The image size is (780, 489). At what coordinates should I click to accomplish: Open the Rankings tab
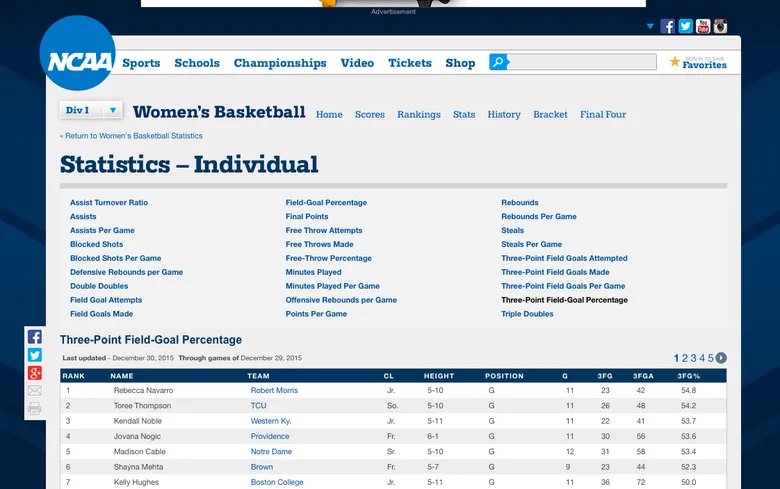tap(418, 115)
